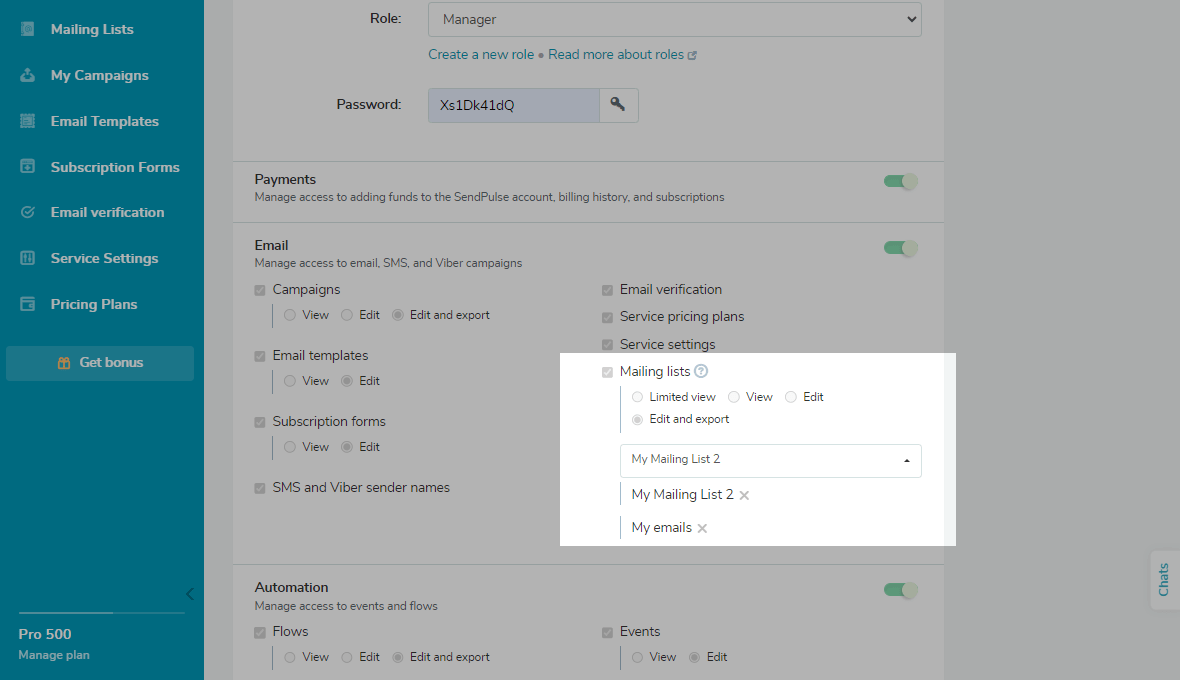The width and height of the screenshot is (1180, 680).
Task: Click the help icon beside Mailing lists
Action: (x=701, y=371)
